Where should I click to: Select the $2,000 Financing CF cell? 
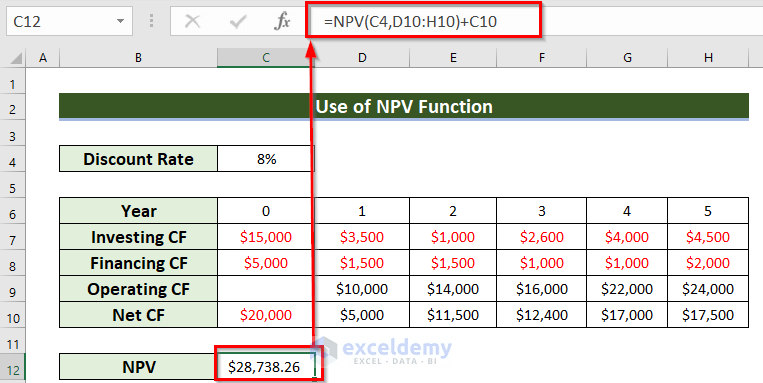[x=708, y=263]
